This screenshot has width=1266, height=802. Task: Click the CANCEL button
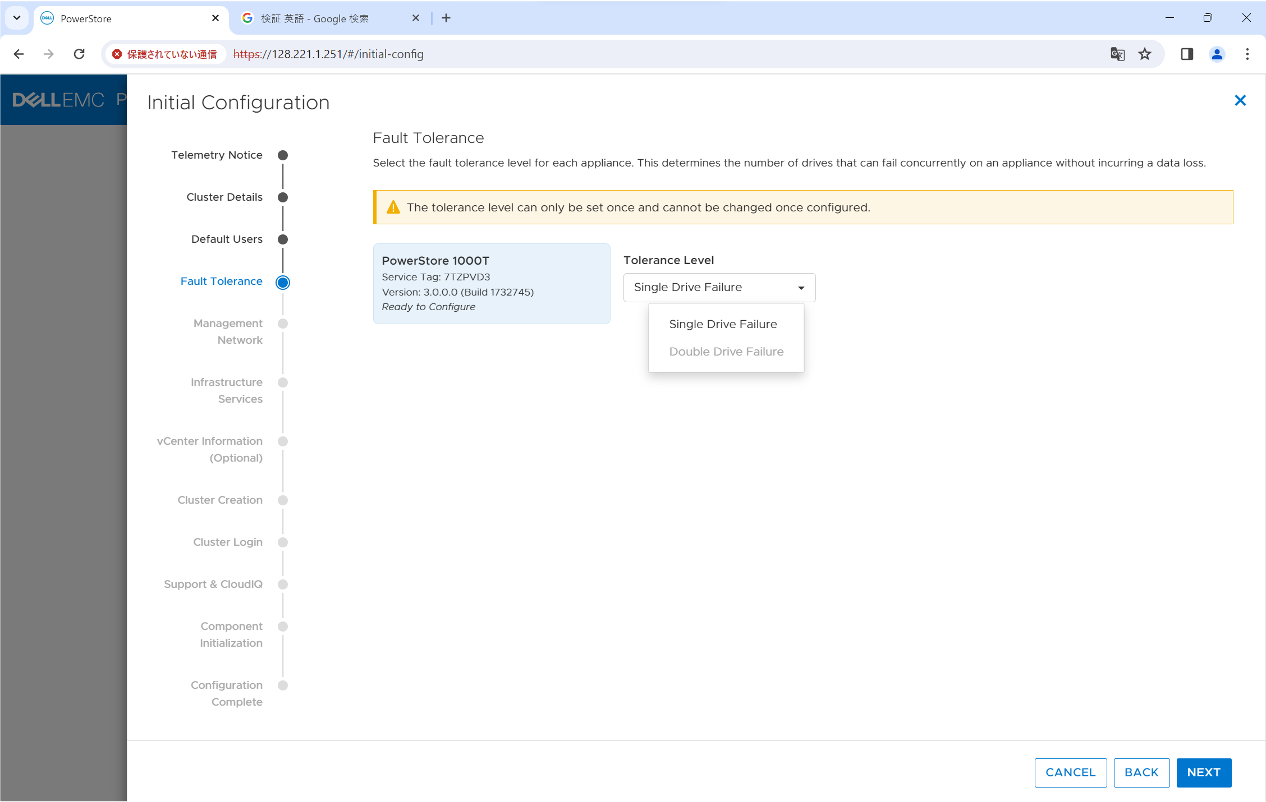click(x=1070, y=772)
